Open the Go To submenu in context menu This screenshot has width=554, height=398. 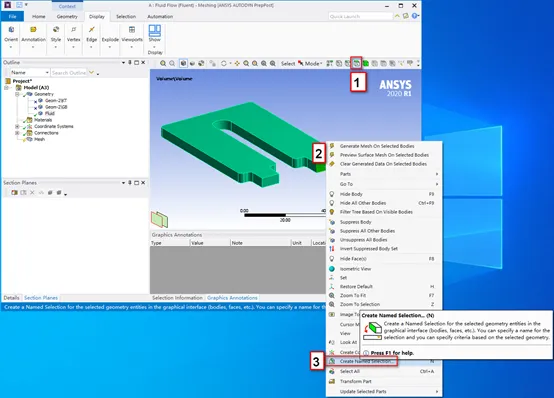click(x=384, y=184)
